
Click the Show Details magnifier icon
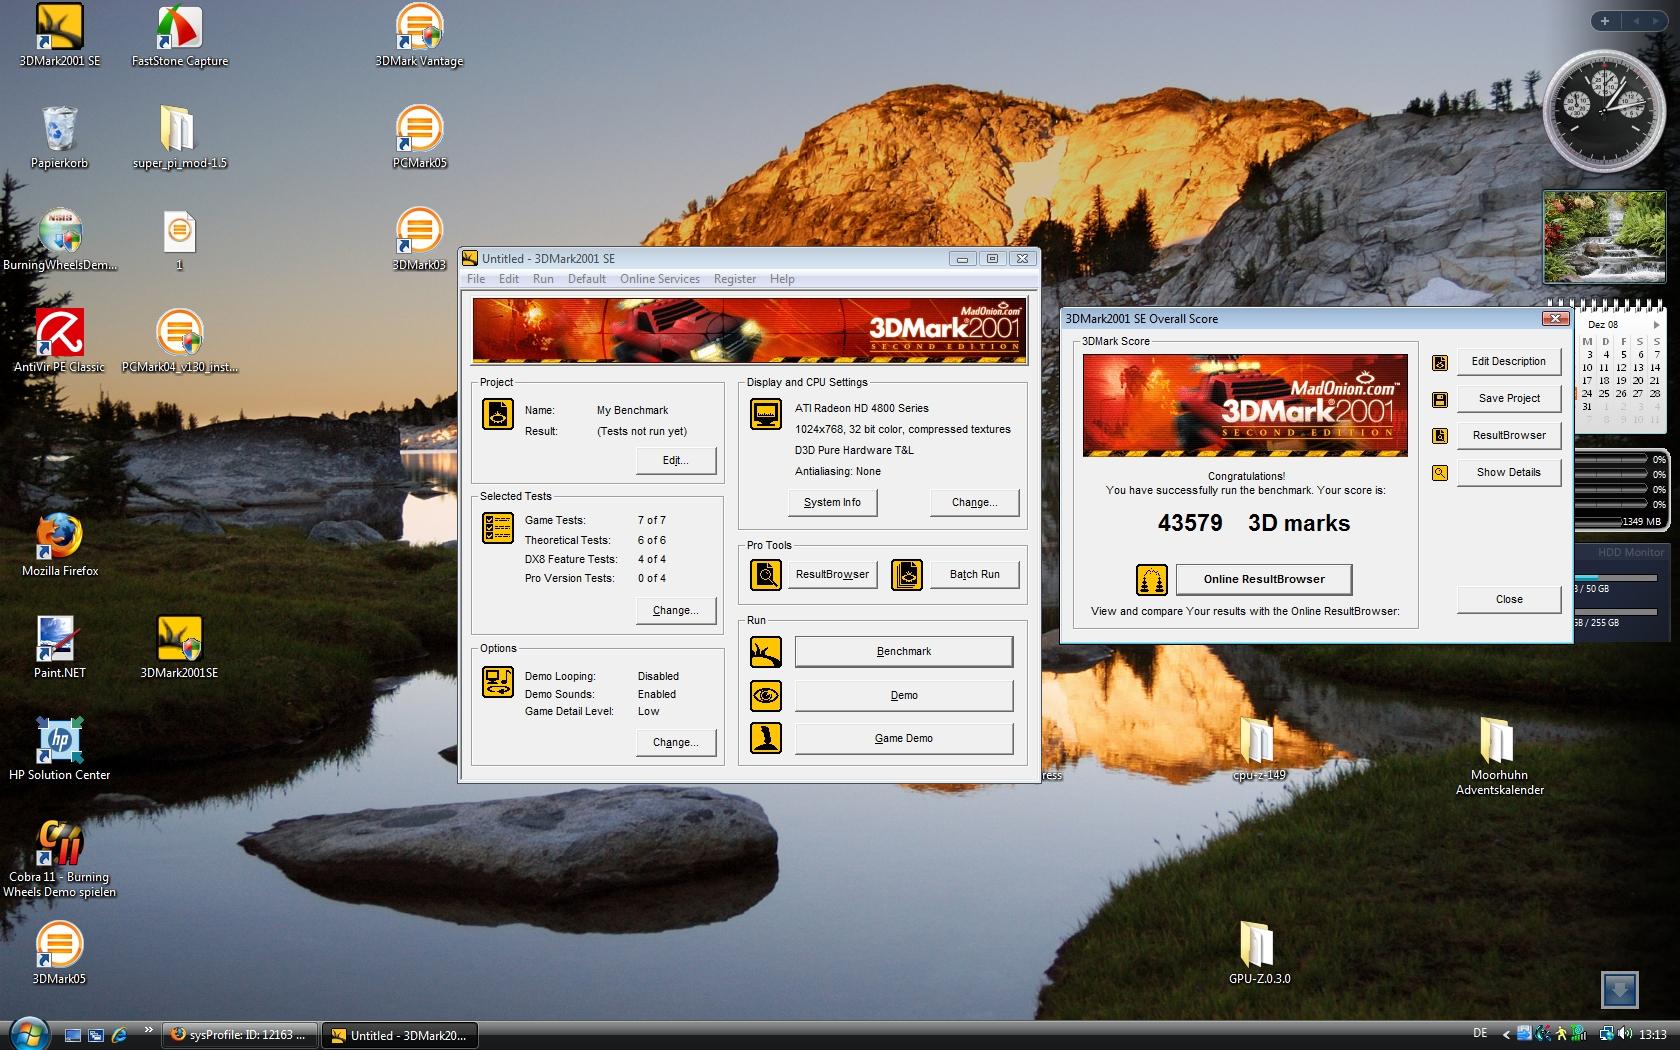1440,473
